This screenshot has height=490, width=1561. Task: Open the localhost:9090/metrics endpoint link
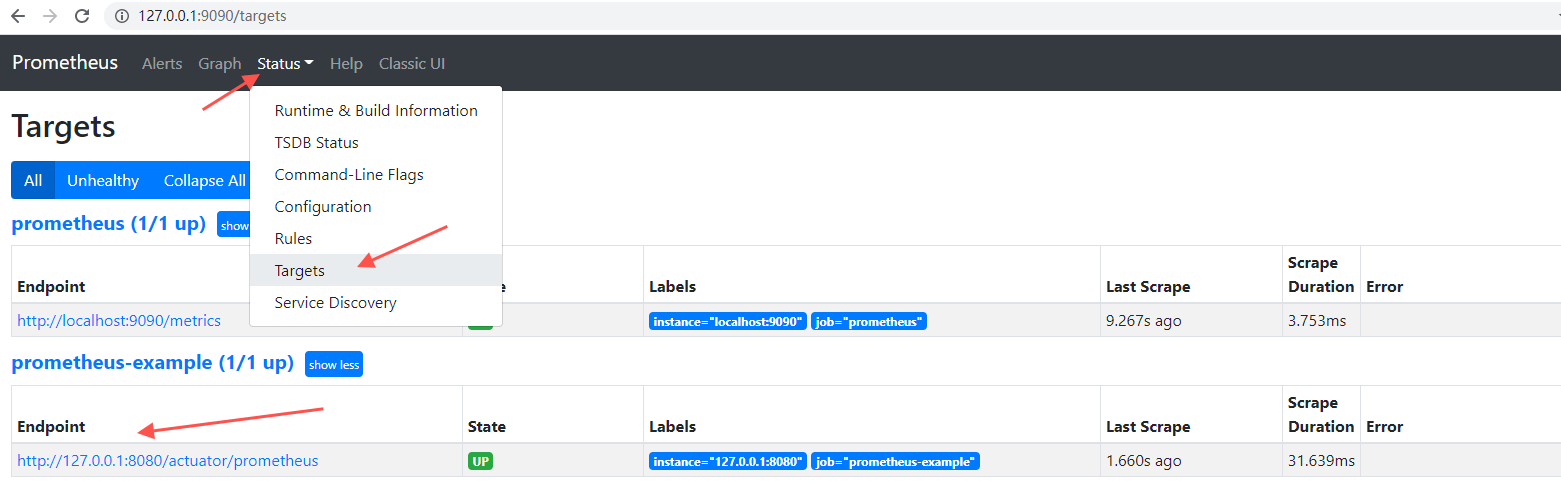click(119, 320)
